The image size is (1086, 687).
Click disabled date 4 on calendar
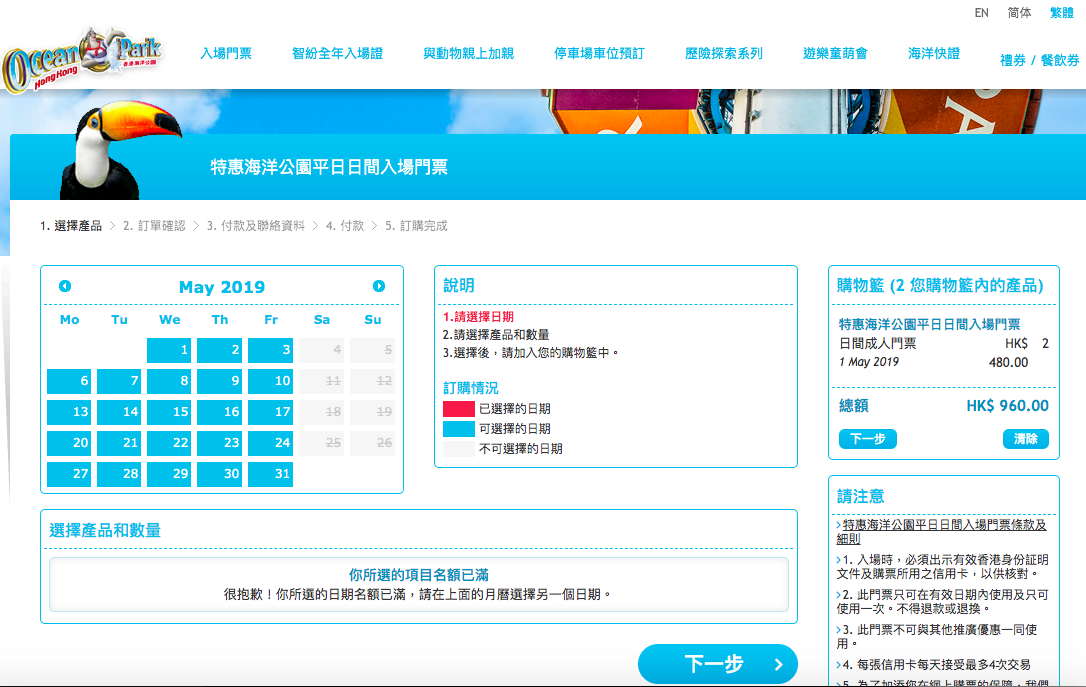click(321, 350)
